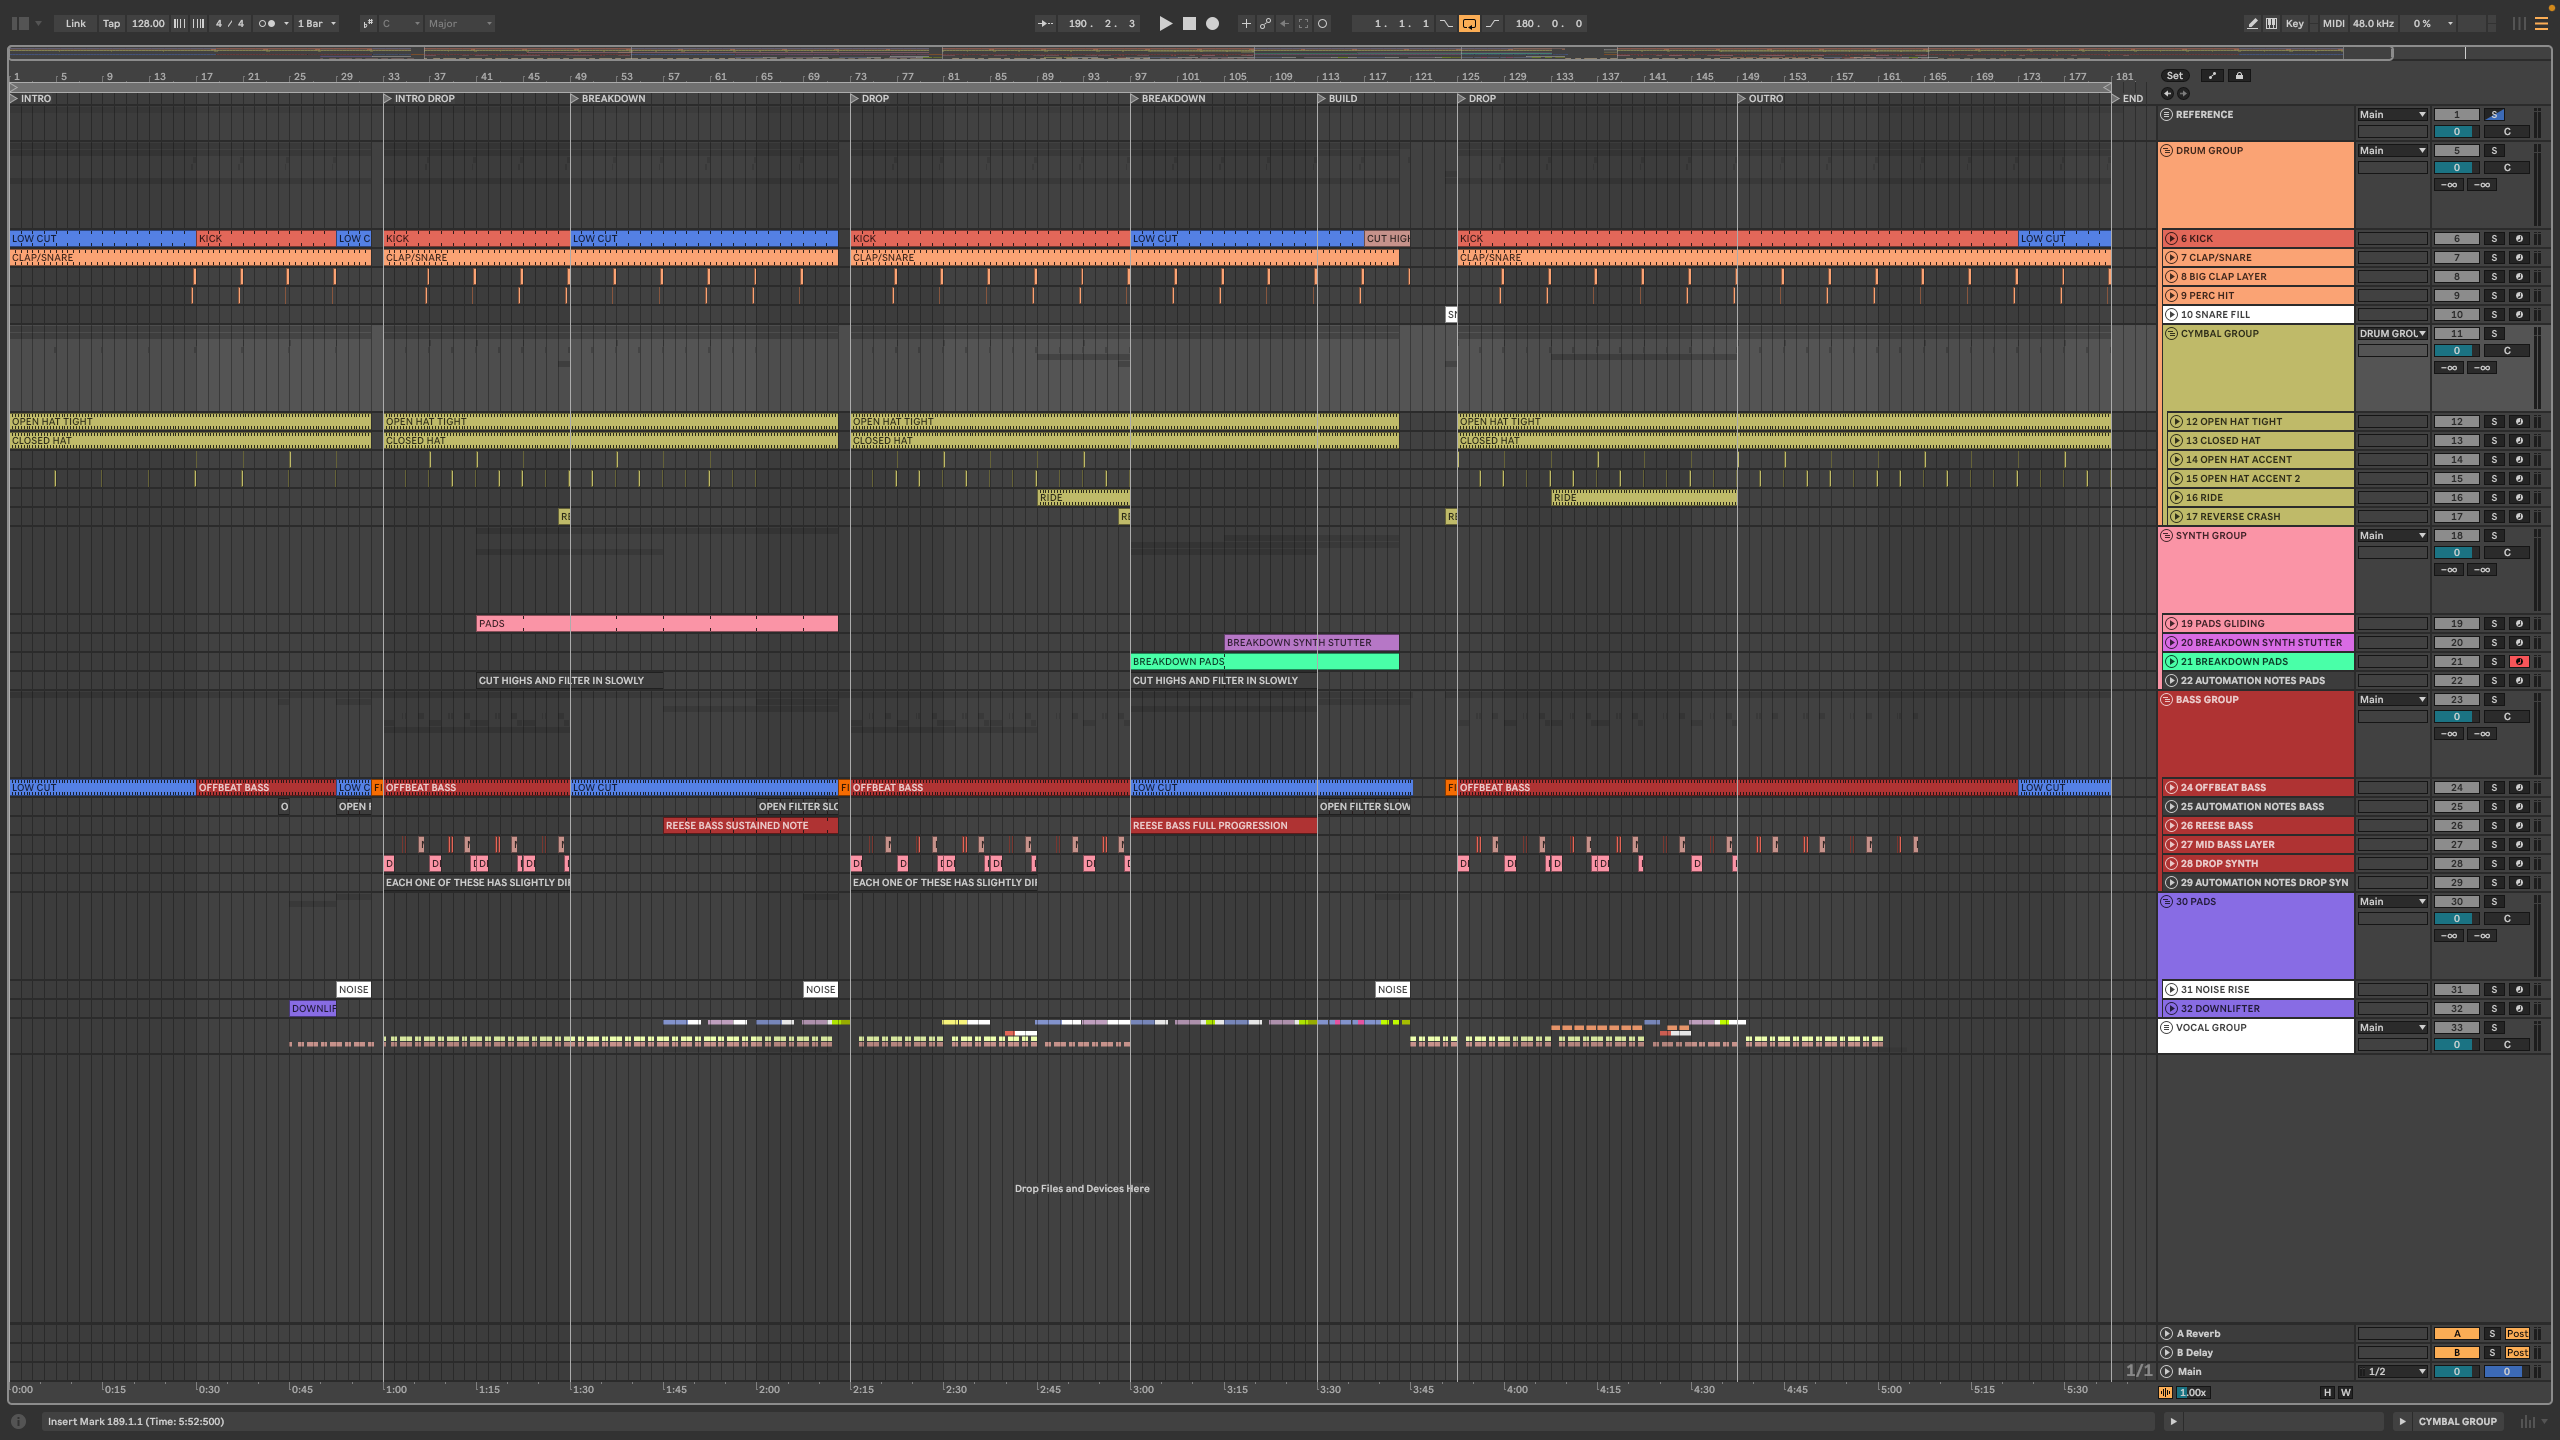Fold the BASS GROUP track

(2167, 700)
